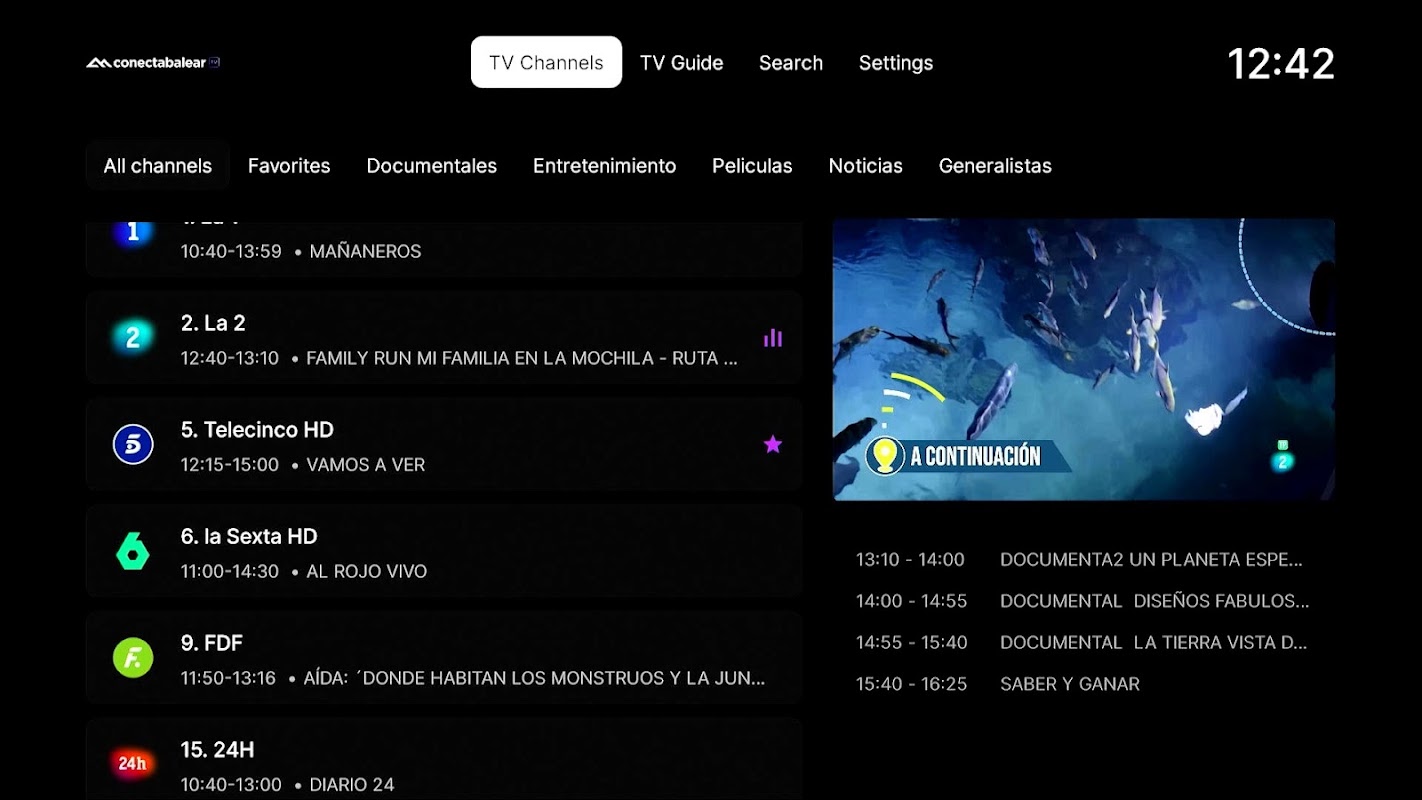Select the SABER Y GANAR upcoming programme
This screenshot has width=1422, height=800.
1070,684
